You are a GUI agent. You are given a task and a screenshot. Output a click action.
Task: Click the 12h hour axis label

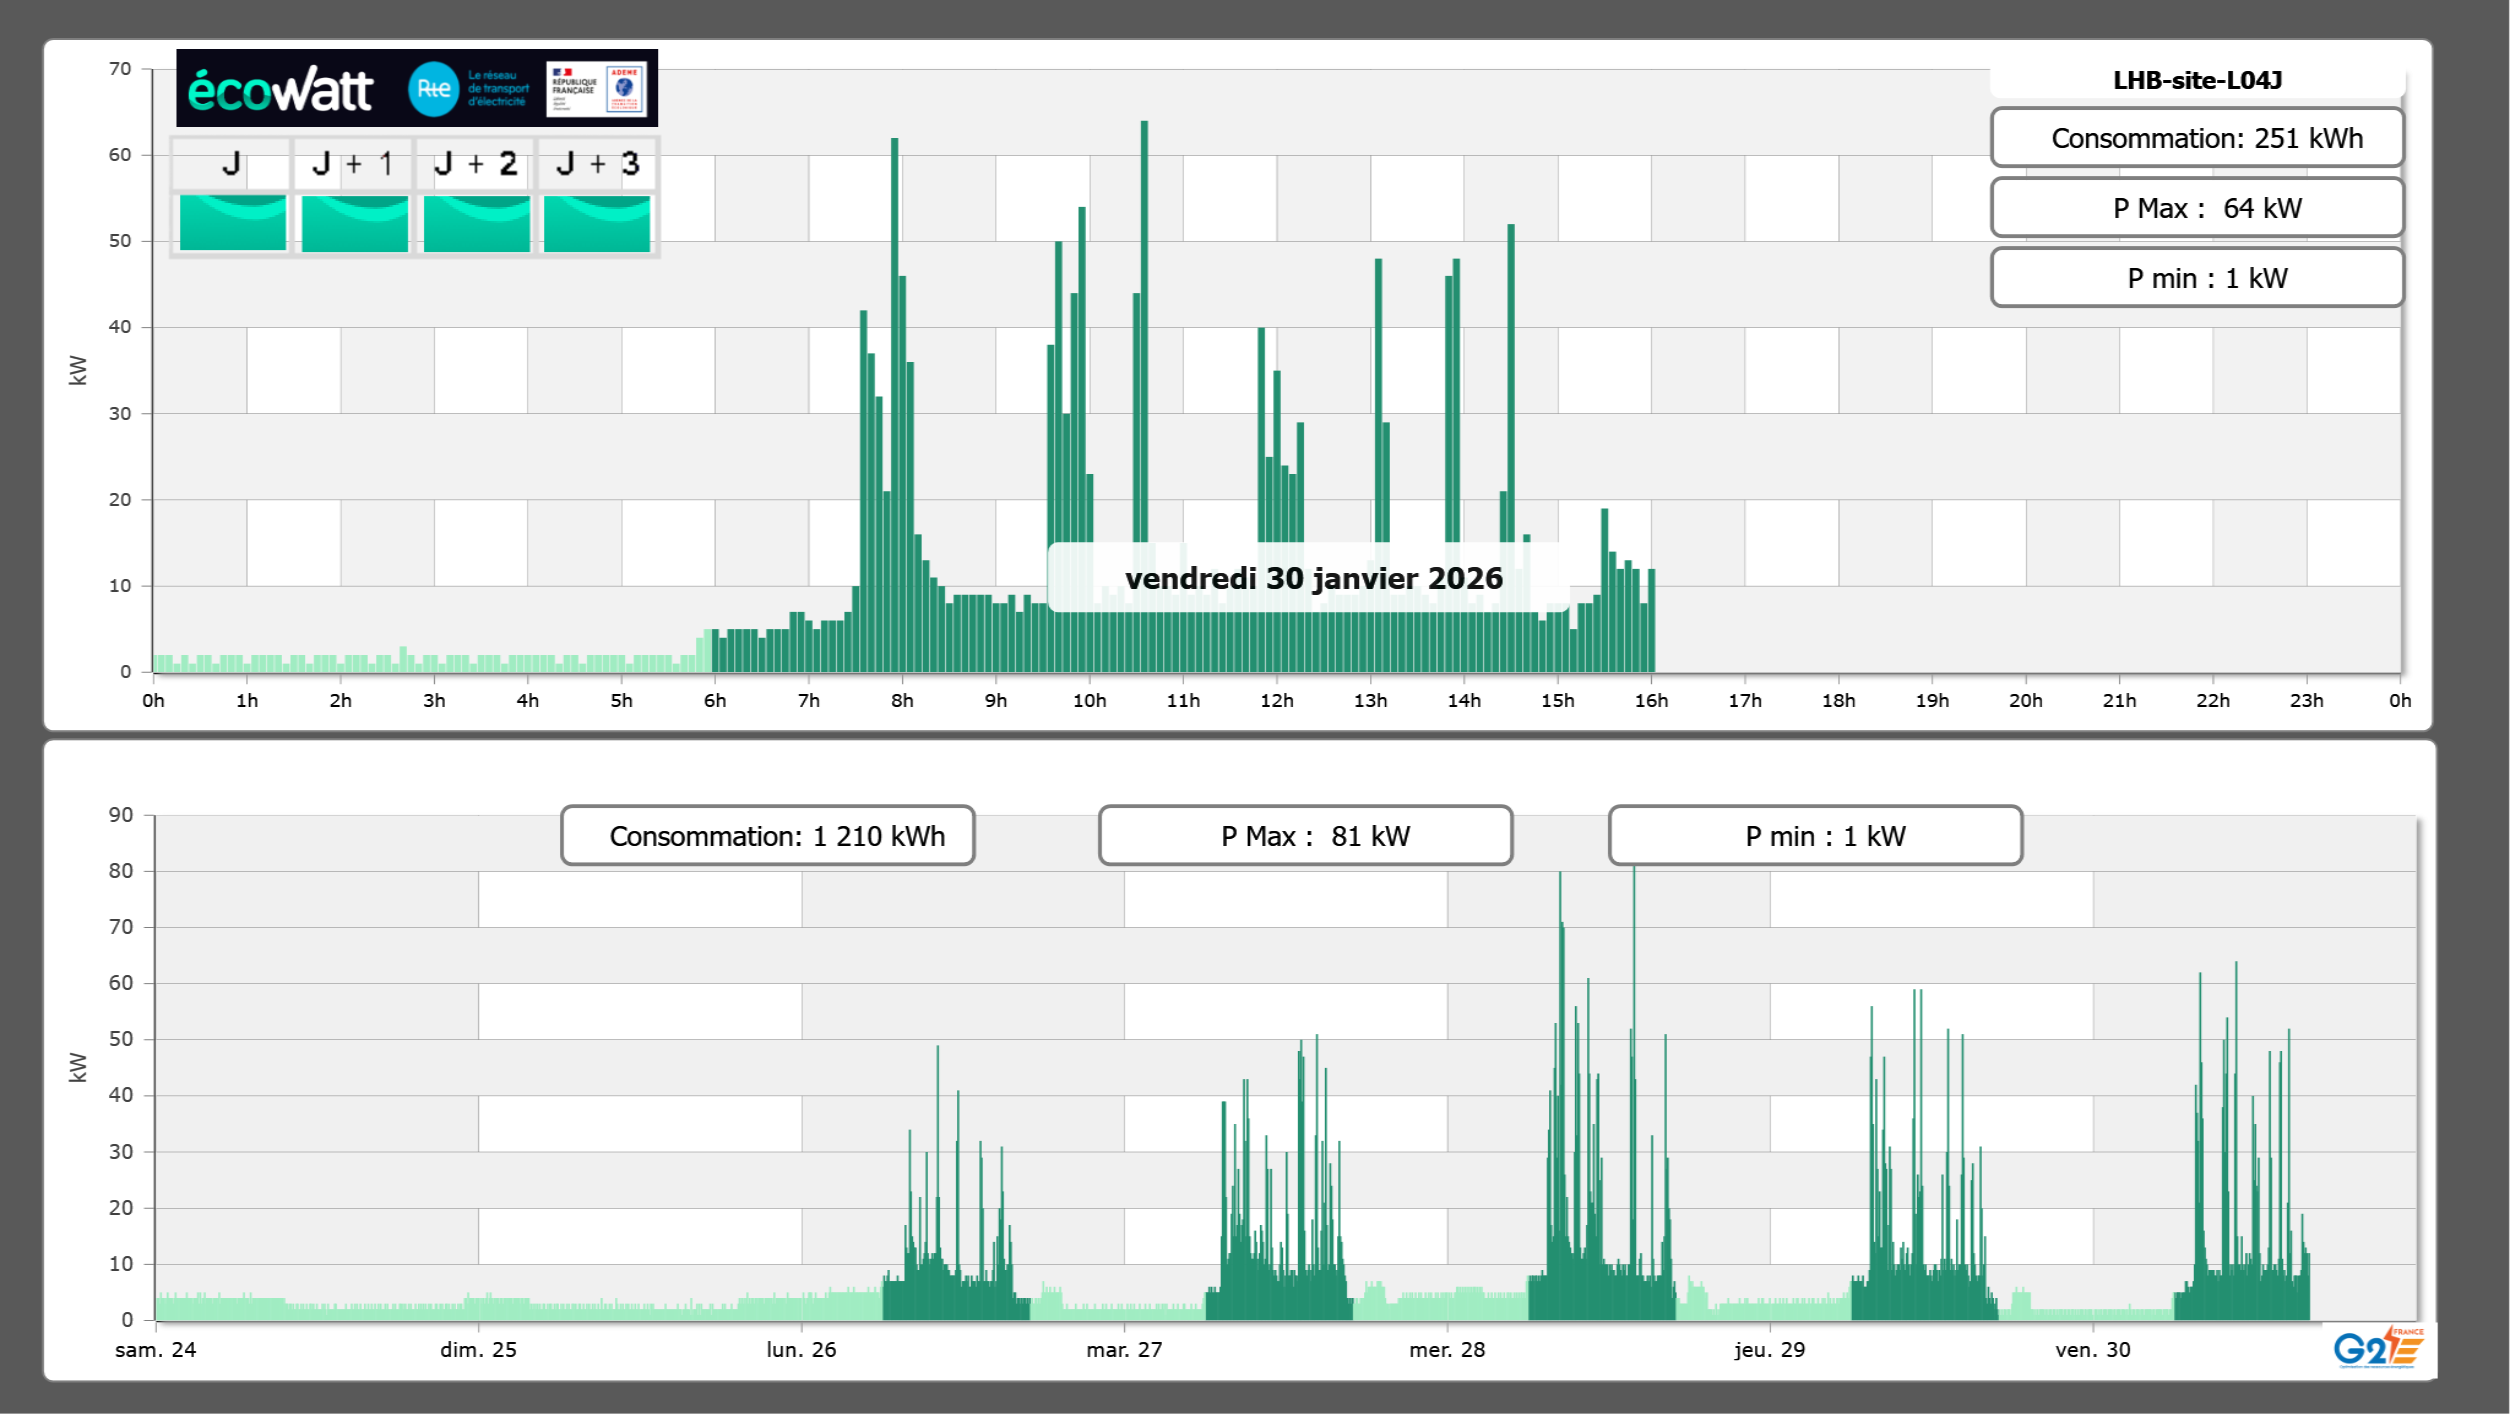click(x=1276, y=701)
